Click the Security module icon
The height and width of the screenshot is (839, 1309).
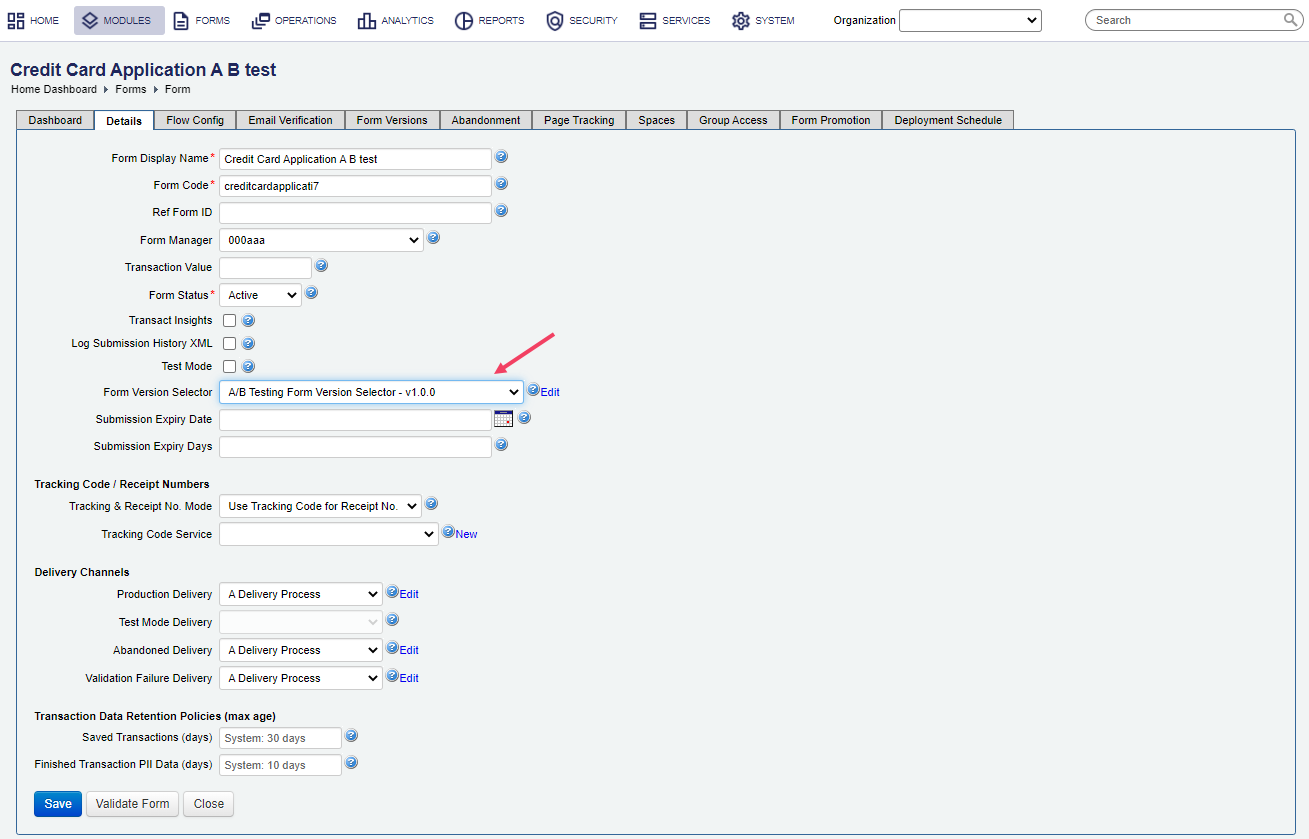point(555,19)
